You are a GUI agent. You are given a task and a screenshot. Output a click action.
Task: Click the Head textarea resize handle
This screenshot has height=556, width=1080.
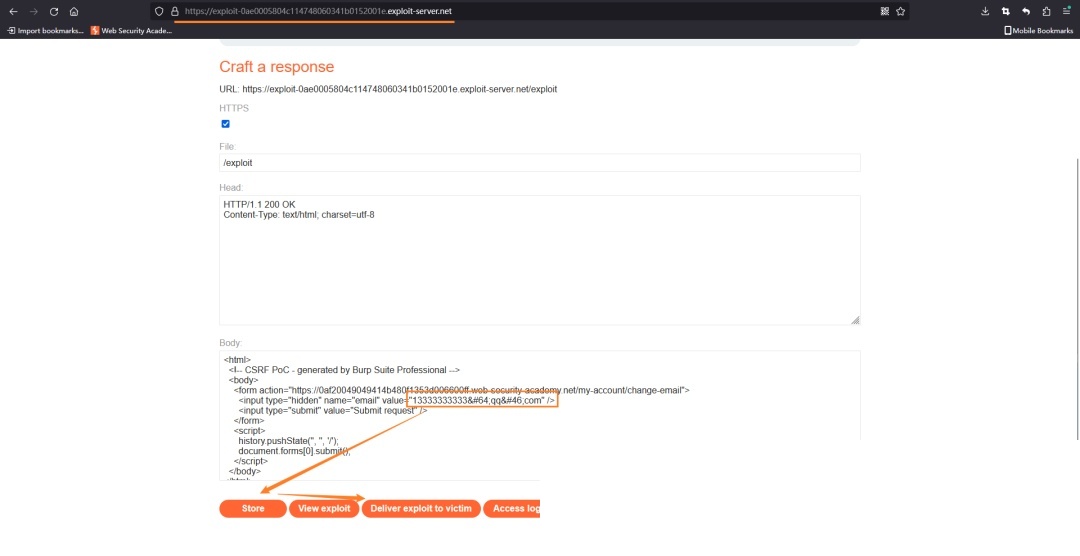click(855, 320)
